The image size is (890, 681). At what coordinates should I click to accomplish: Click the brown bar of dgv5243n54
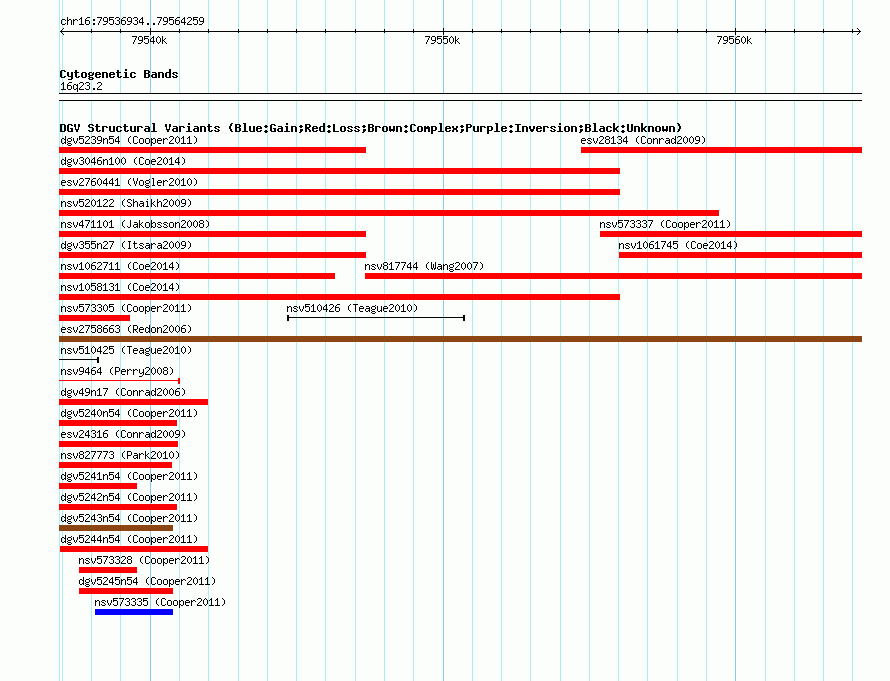(116, 528)
